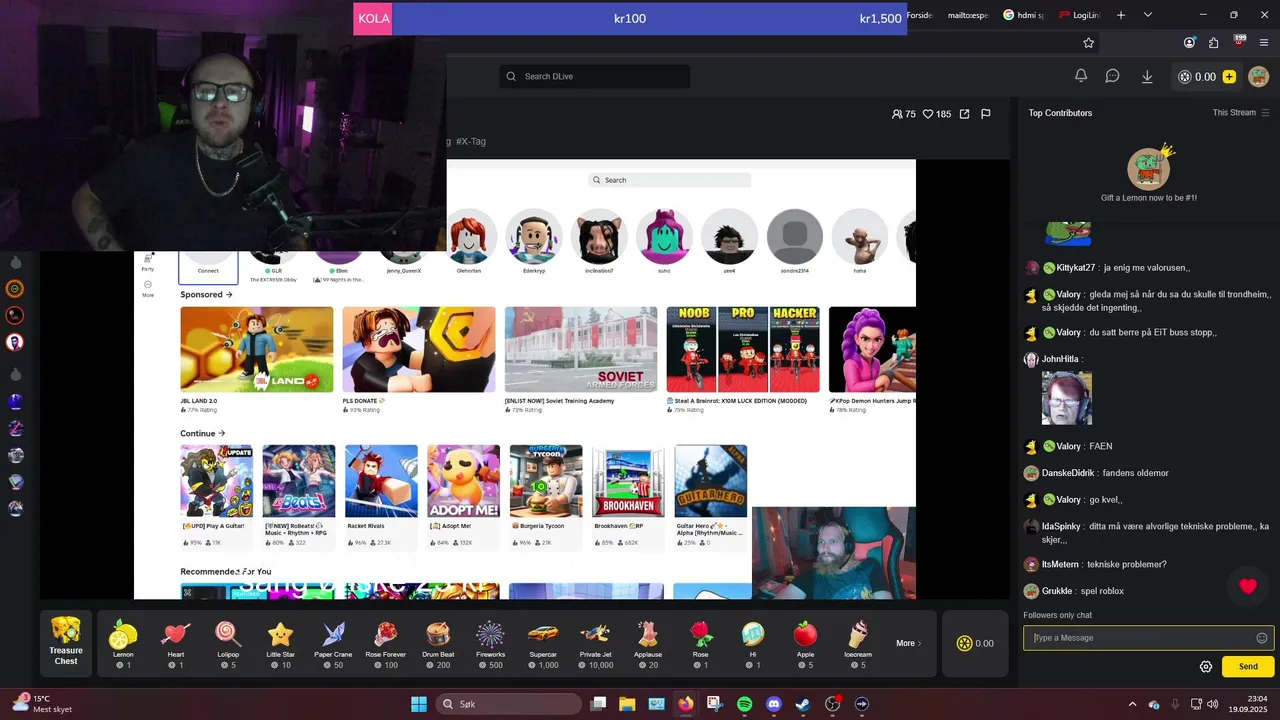
Task: Click DanskeDidrik's username in chat
Action: click(1068, 473)
